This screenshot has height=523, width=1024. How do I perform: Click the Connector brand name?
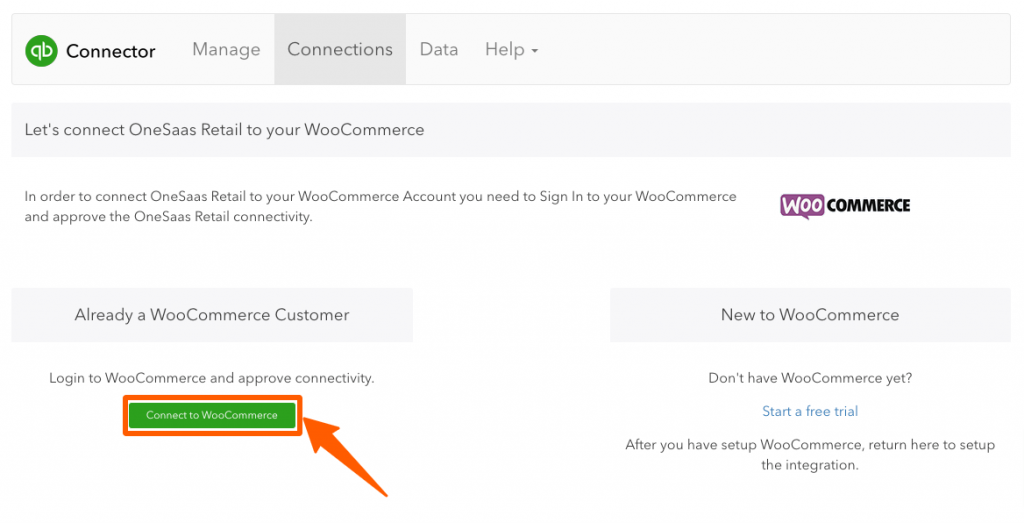[110, 51]
